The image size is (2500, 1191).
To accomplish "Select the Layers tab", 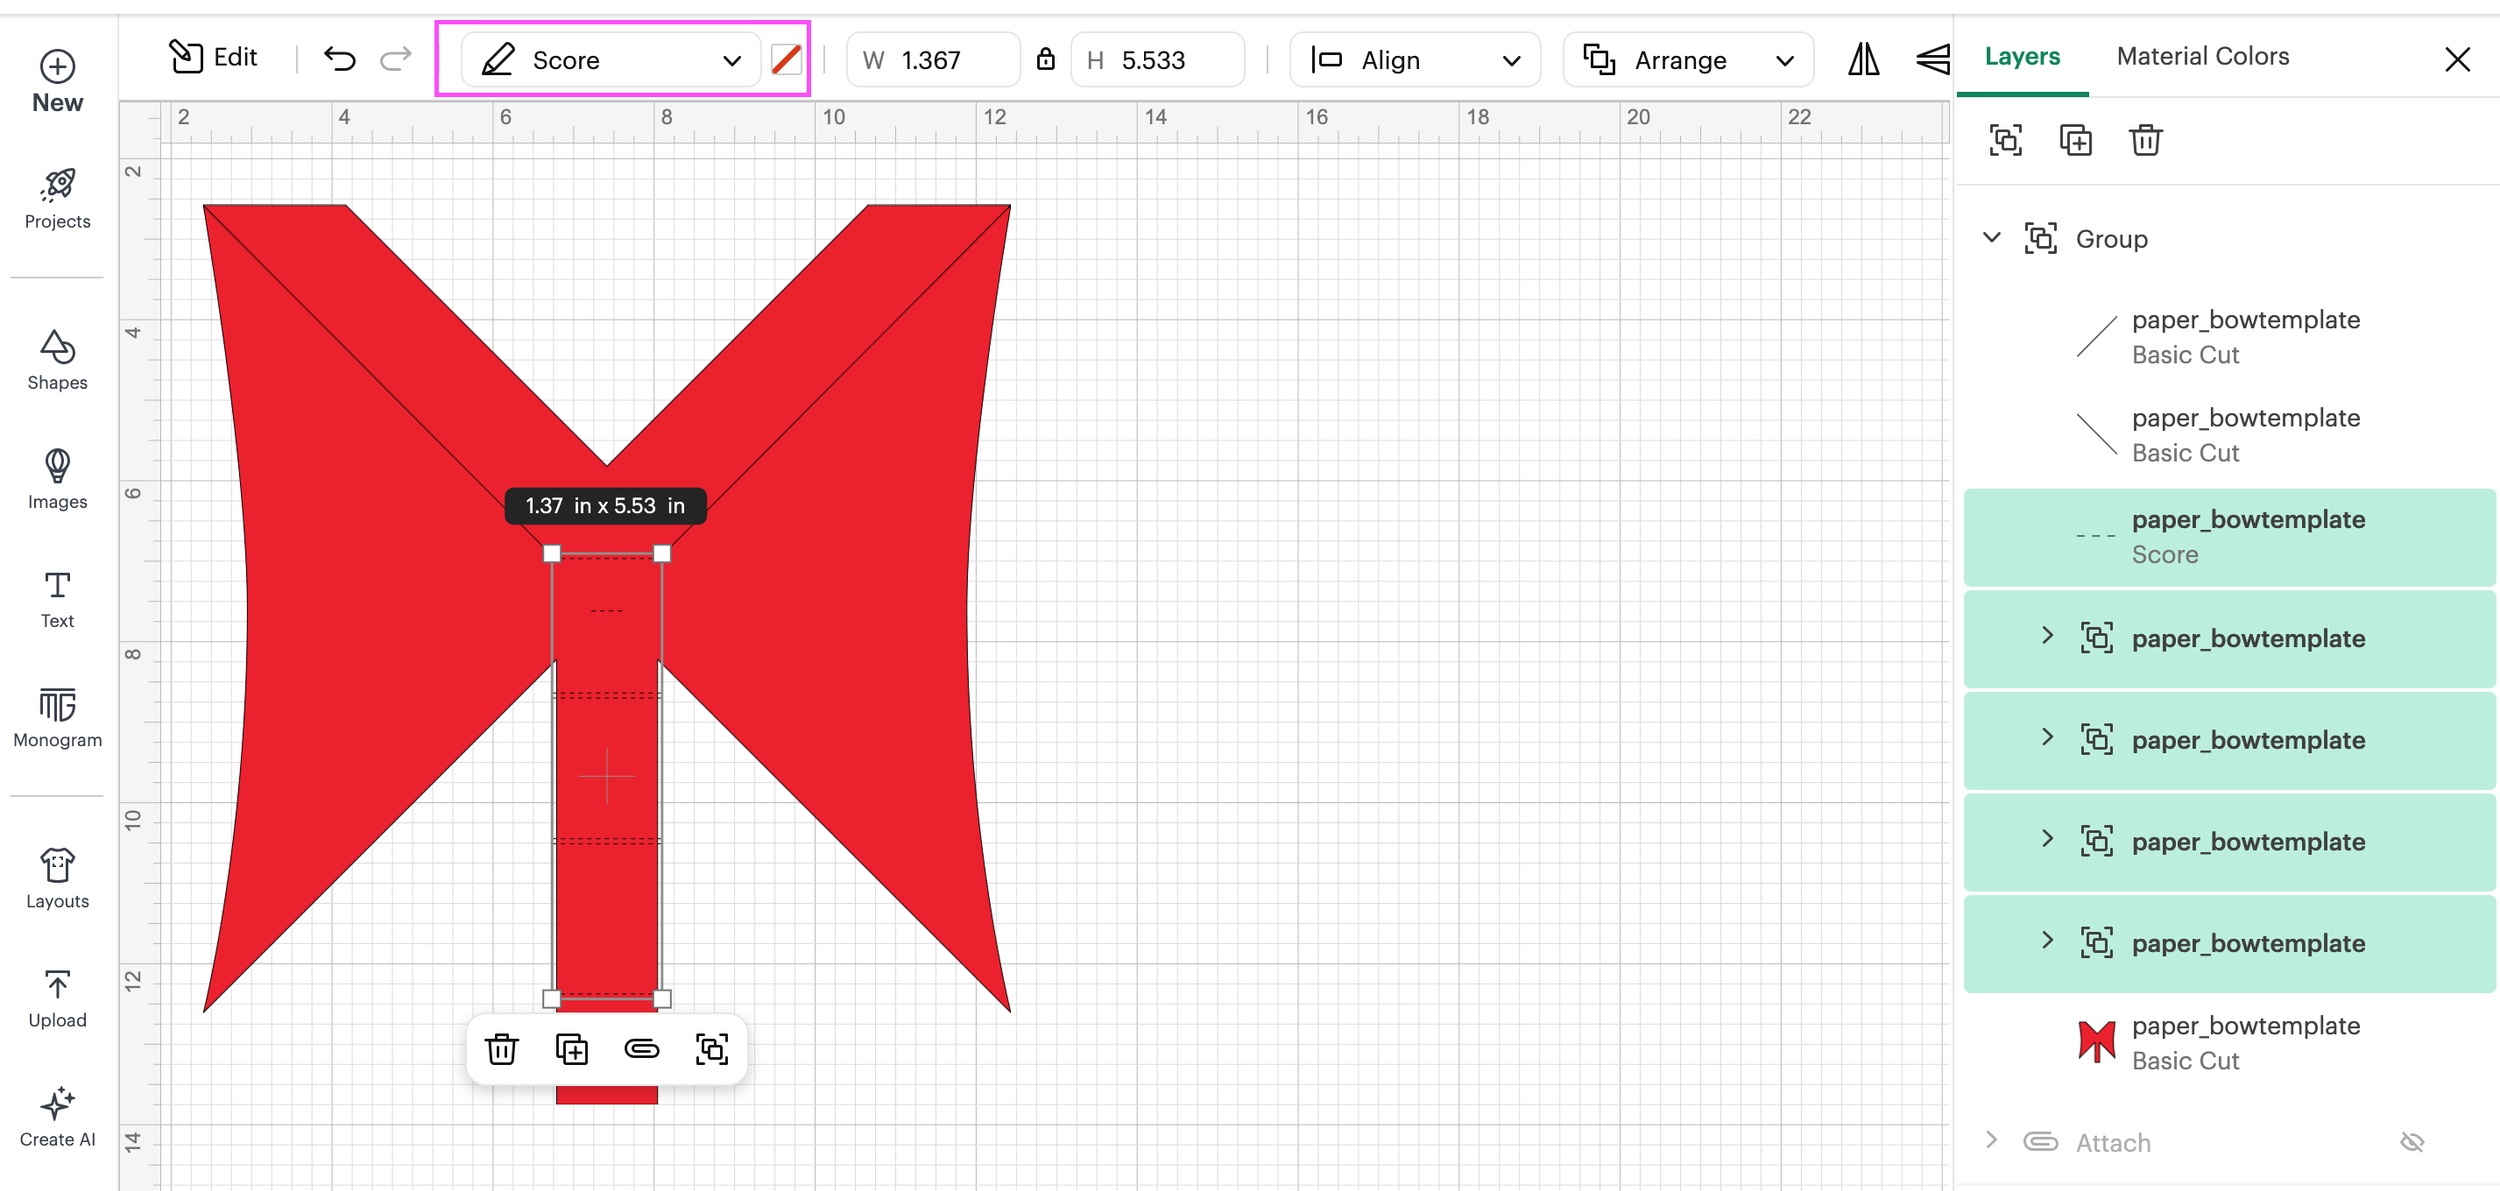I will coord(2022,56).
